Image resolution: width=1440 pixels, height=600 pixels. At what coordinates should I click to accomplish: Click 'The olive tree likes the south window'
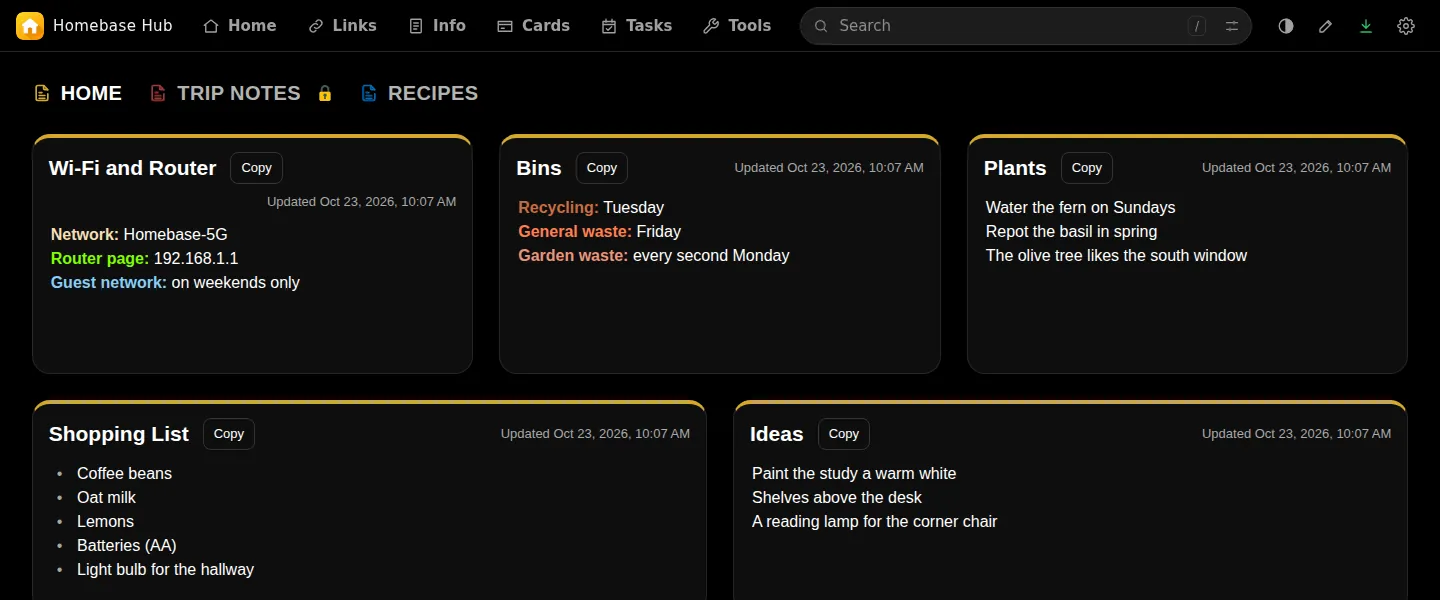[x=1116, y=256]
